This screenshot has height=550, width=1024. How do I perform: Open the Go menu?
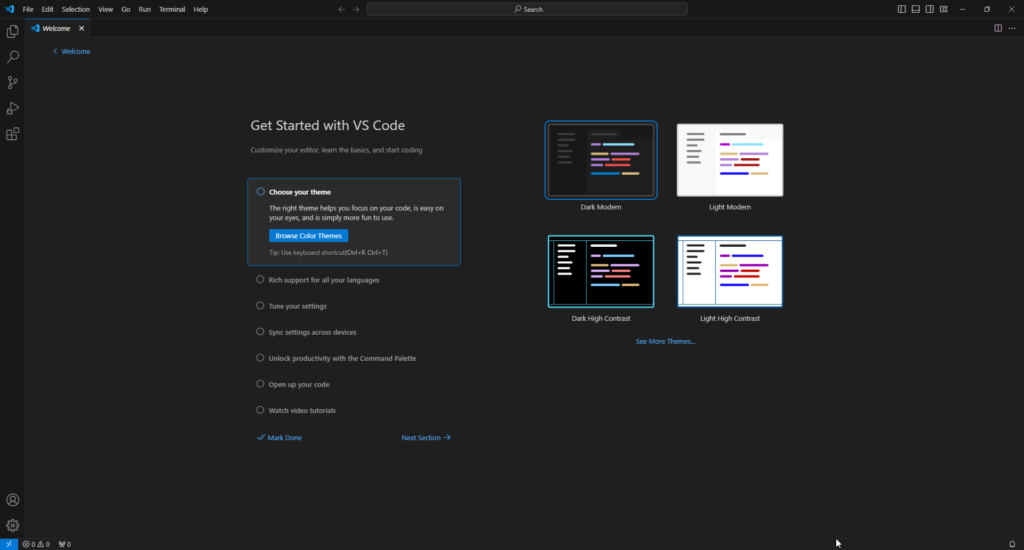coord(125,9)
